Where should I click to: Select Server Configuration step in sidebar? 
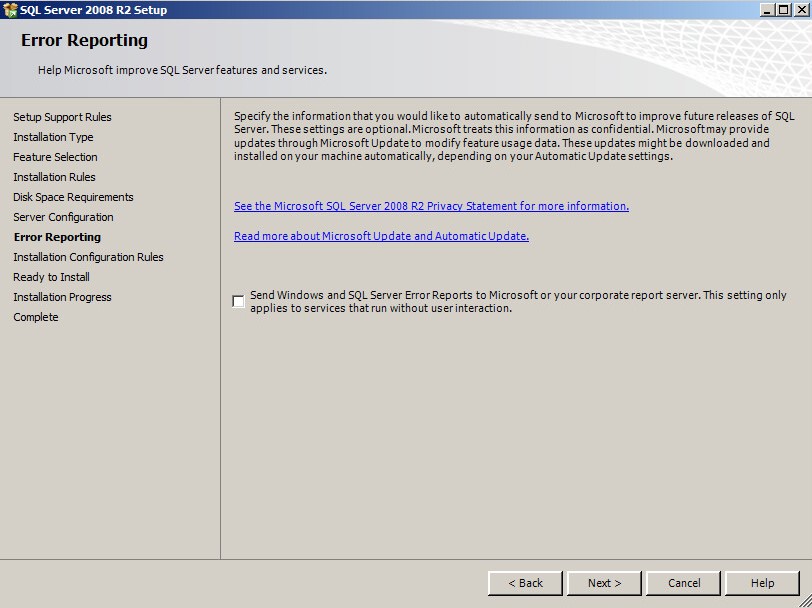[x=63, y=217]
